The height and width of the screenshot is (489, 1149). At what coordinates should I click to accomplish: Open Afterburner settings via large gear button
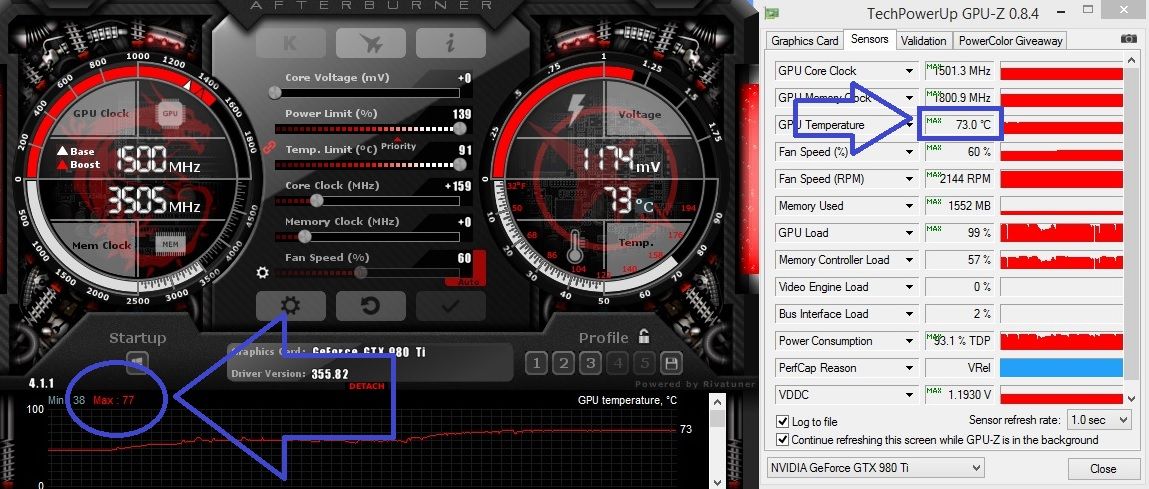291,306
